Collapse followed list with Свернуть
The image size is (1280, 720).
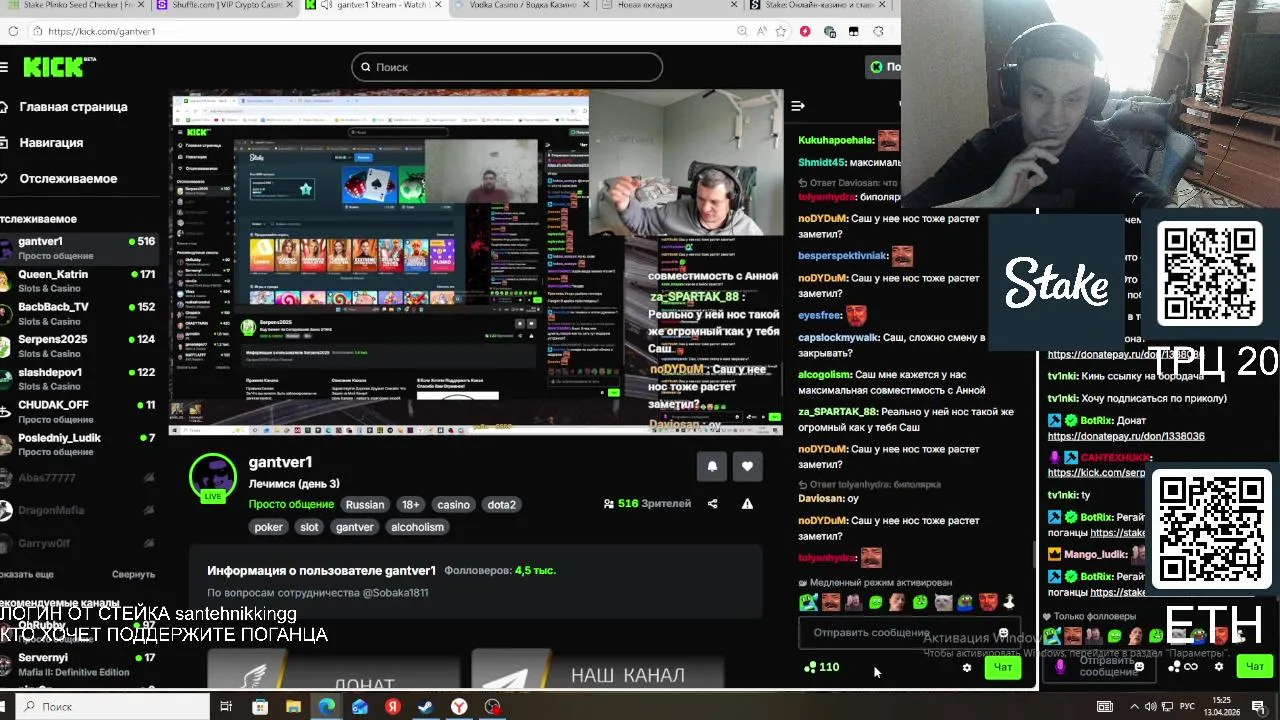[x=133, y=575]
